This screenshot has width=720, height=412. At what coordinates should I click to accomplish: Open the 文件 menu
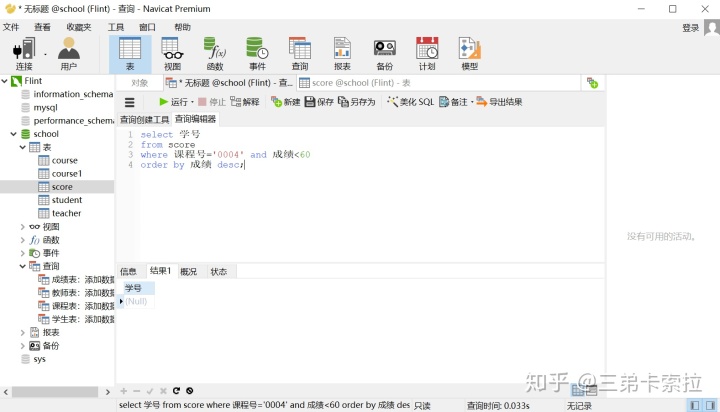click(11, 27)
